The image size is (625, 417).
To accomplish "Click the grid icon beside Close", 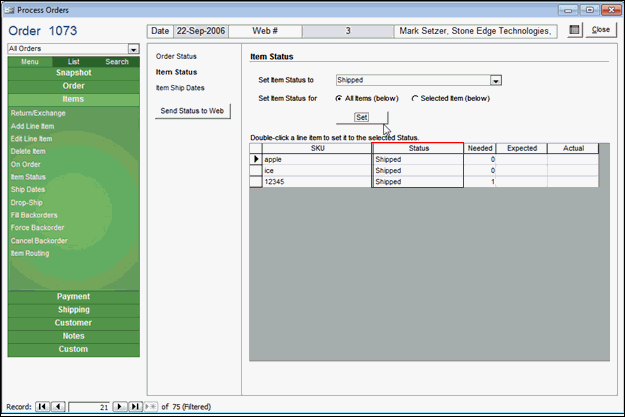I will [x=574, y=30].
